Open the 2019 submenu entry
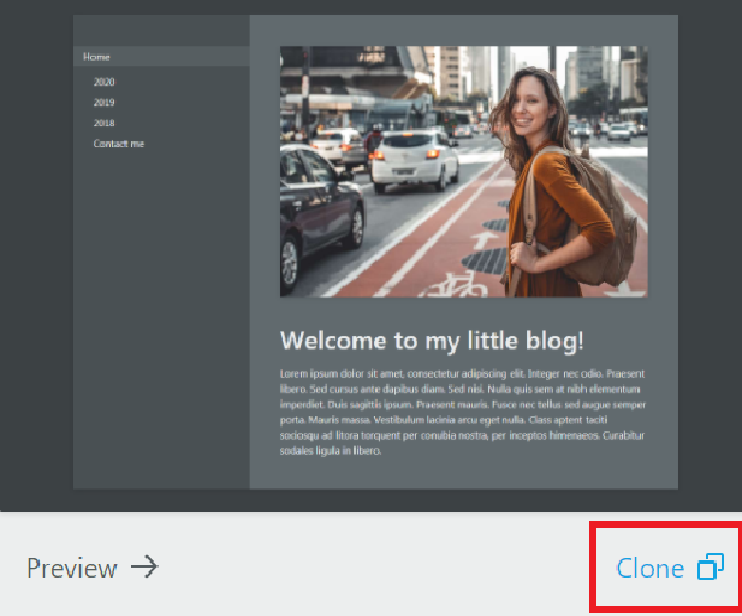This screenshot has width=742, height=616. pos(104,102)
